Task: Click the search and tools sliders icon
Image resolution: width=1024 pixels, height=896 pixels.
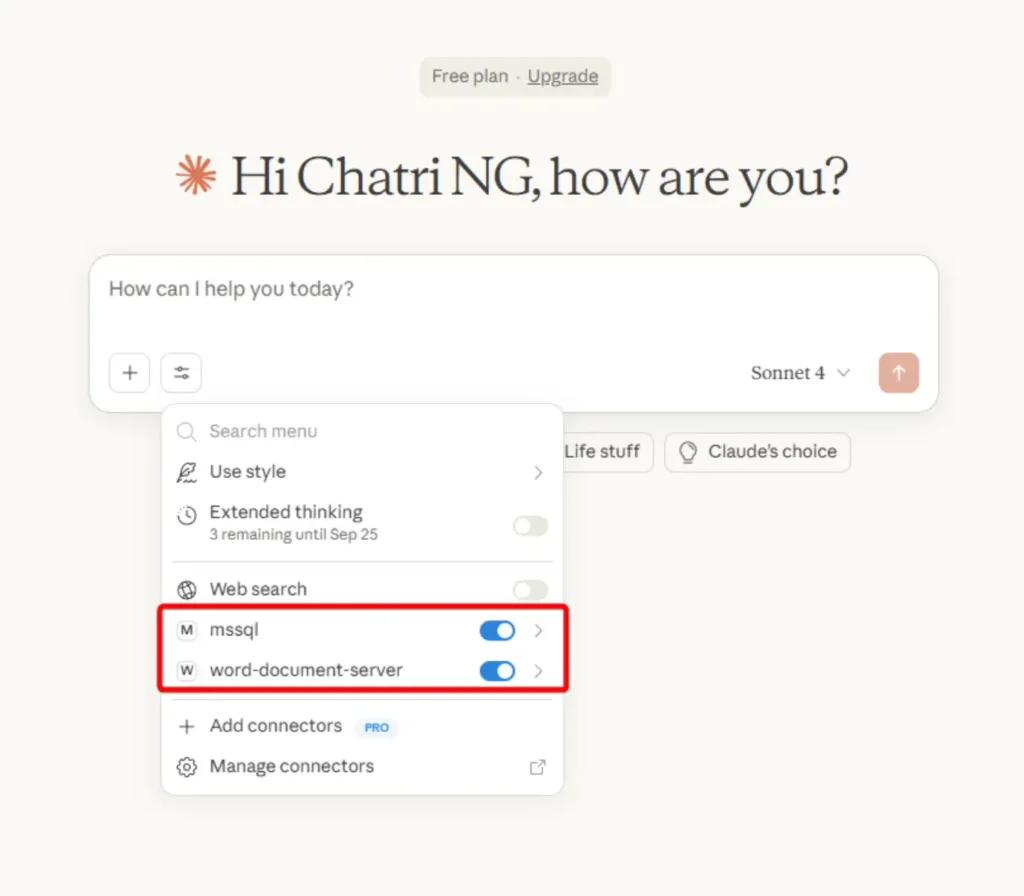Action: click(181, 373)
